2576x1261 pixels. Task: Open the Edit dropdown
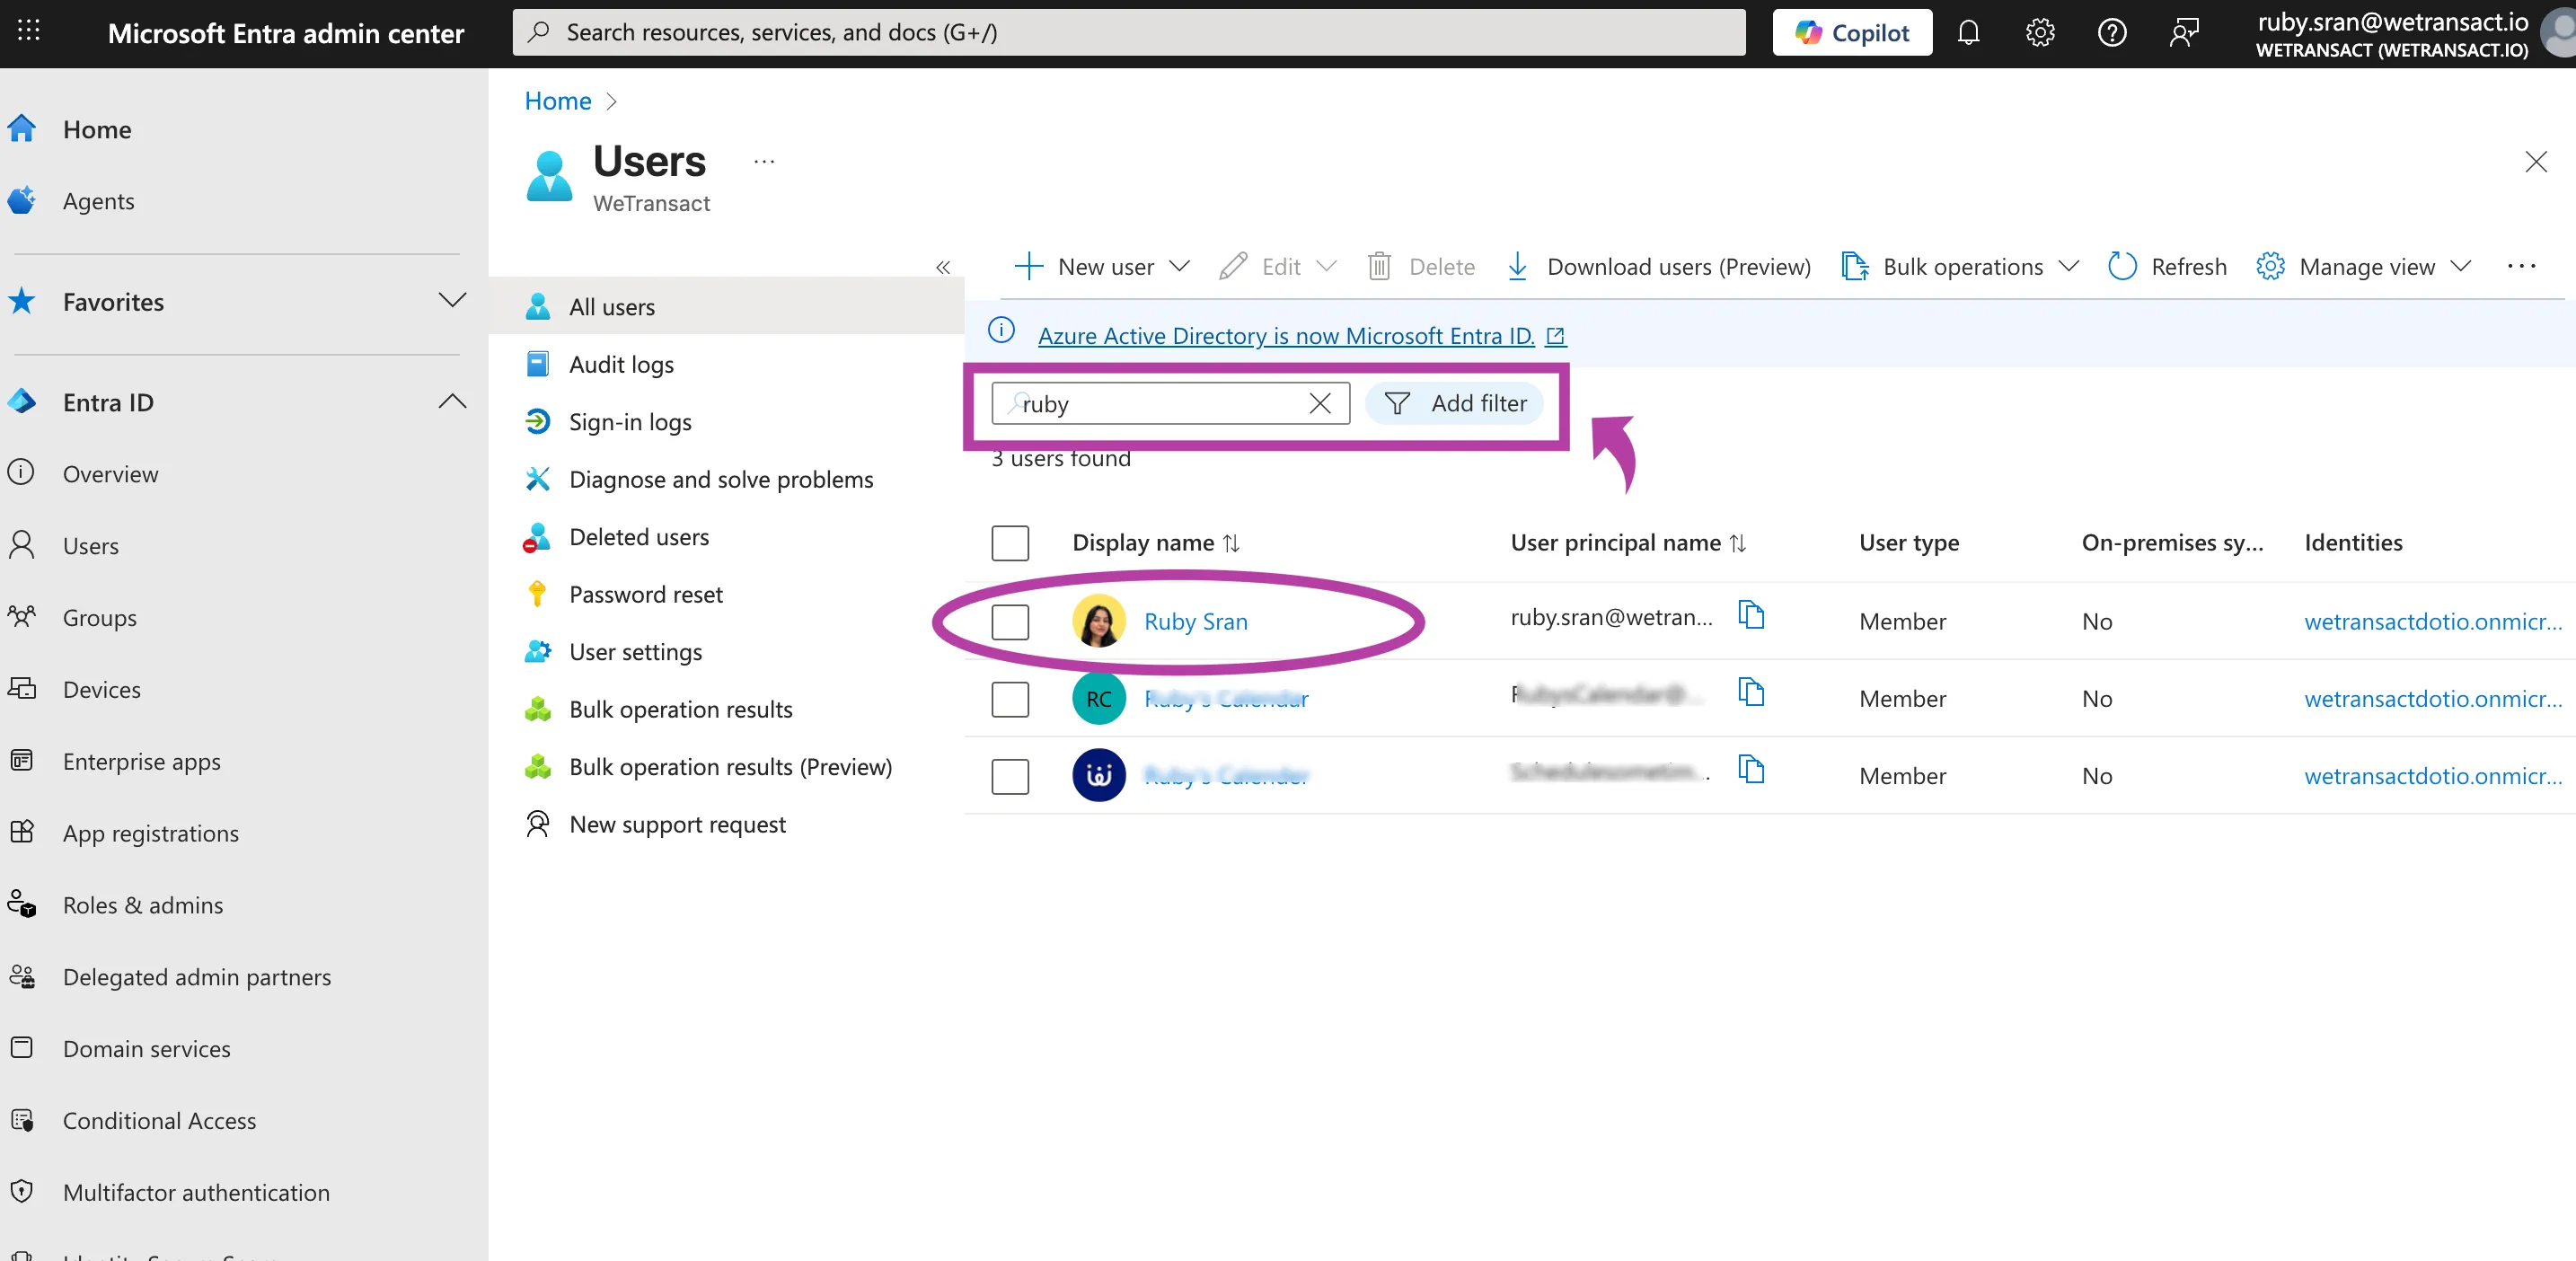(x=1278, y=266)
